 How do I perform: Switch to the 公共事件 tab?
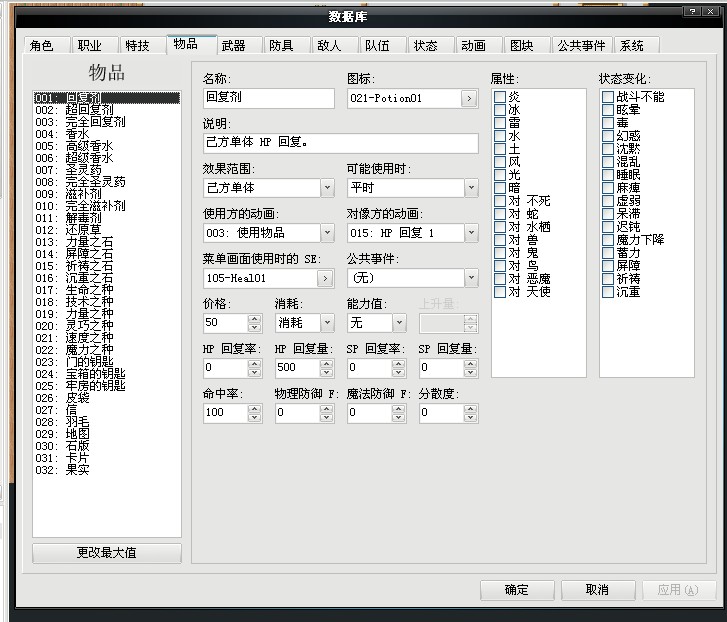tap(581, 45)
